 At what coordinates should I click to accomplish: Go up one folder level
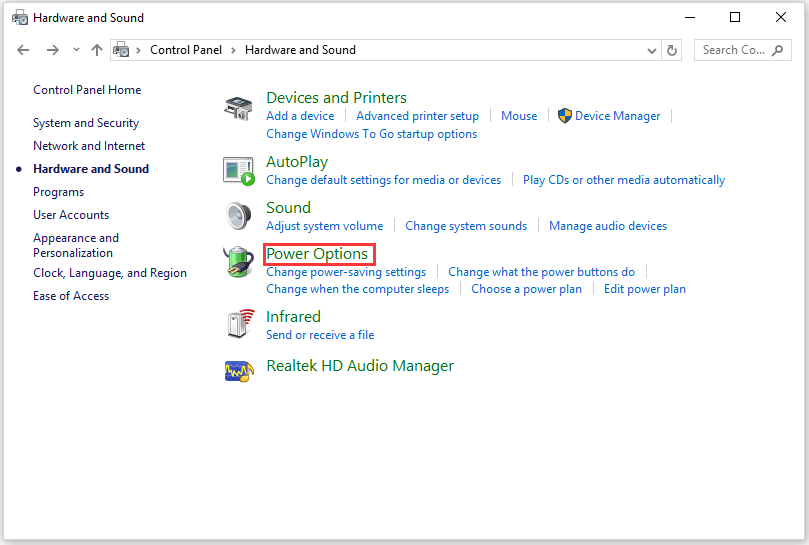[97, 50]
